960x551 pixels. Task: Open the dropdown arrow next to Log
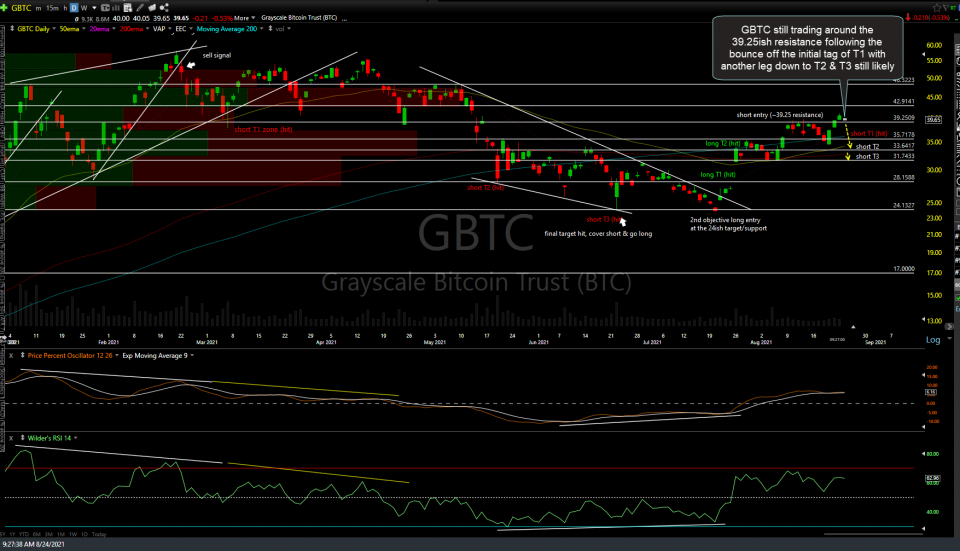(x=950, y=339)
